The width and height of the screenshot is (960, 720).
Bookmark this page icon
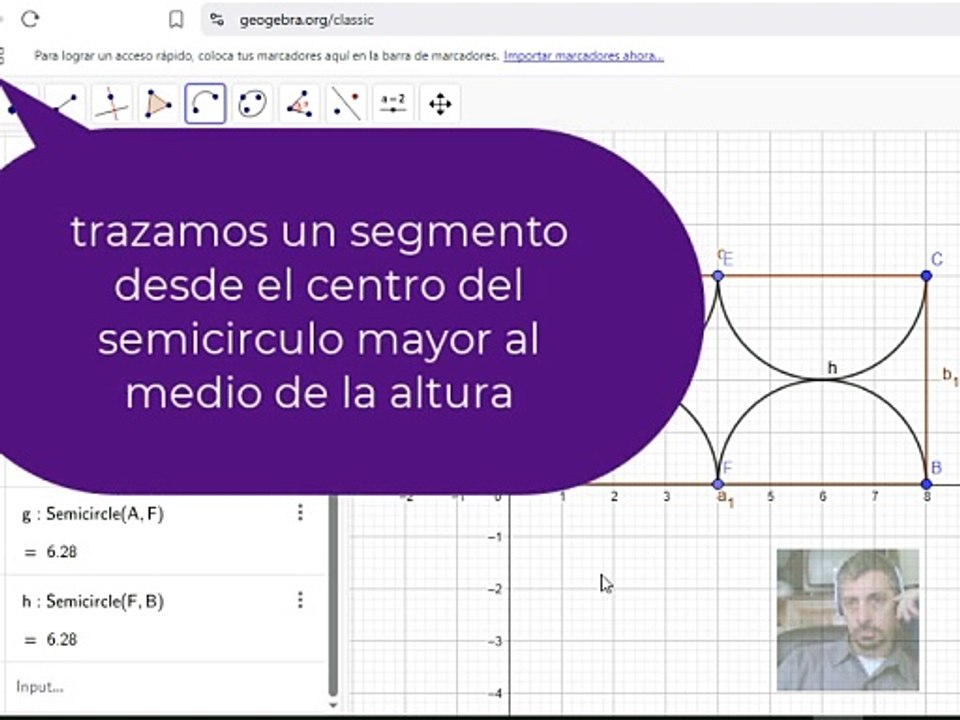(x=176, y=20)
